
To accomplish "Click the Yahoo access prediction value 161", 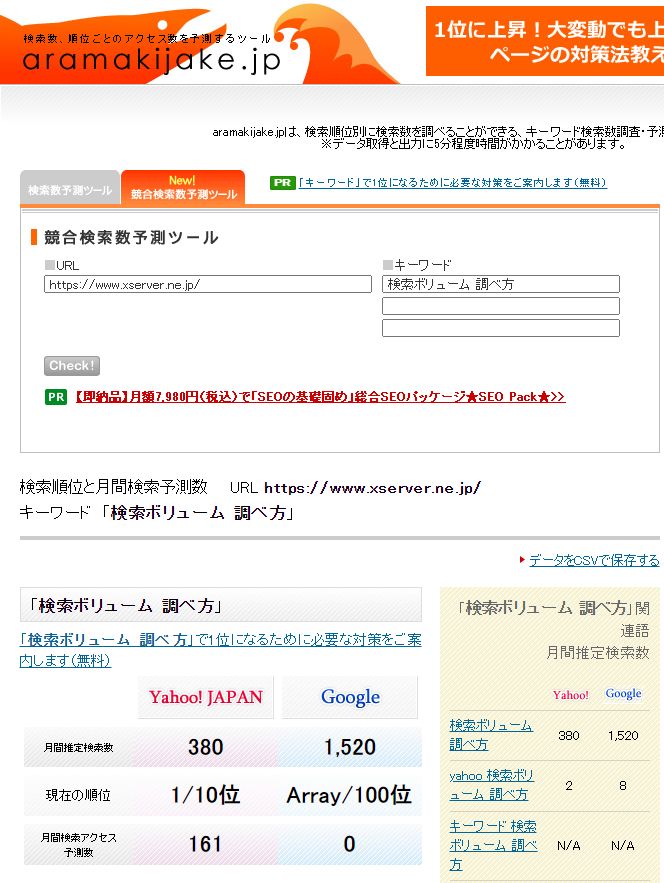I will (205, 844).
